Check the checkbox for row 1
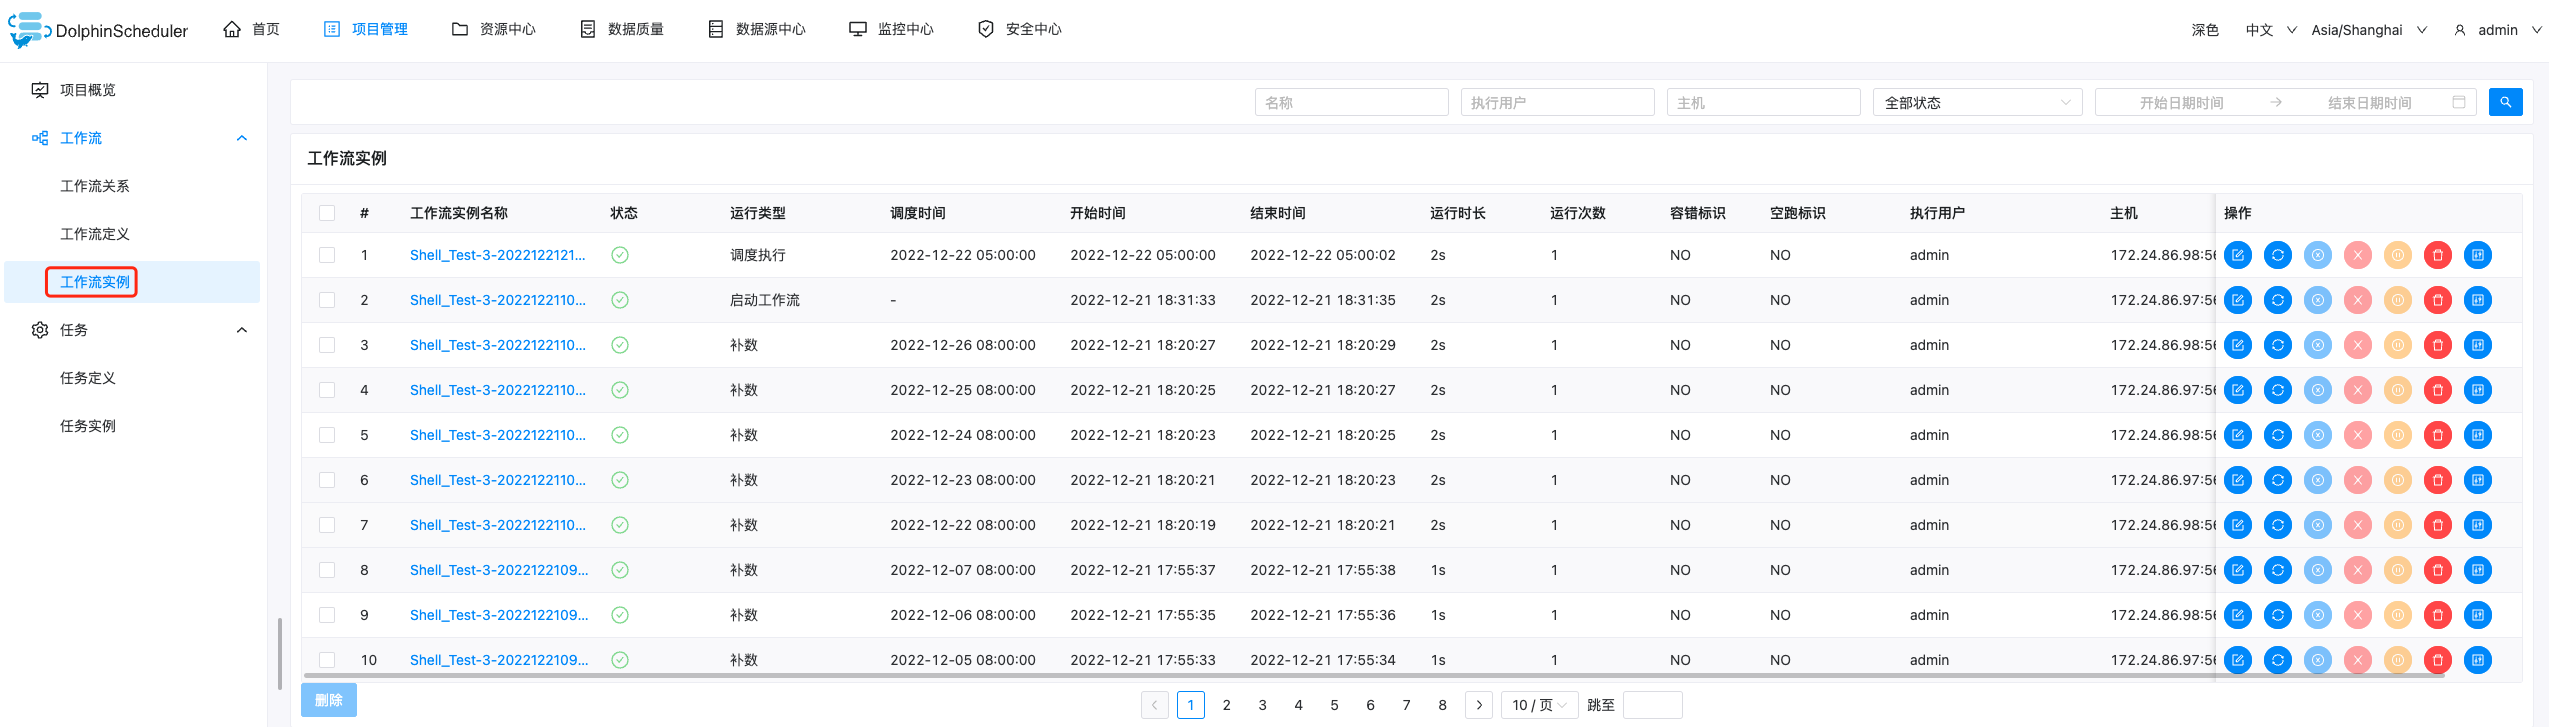Screen dimensions: 2549x727 pyautogui.click(x=327, y=255)
